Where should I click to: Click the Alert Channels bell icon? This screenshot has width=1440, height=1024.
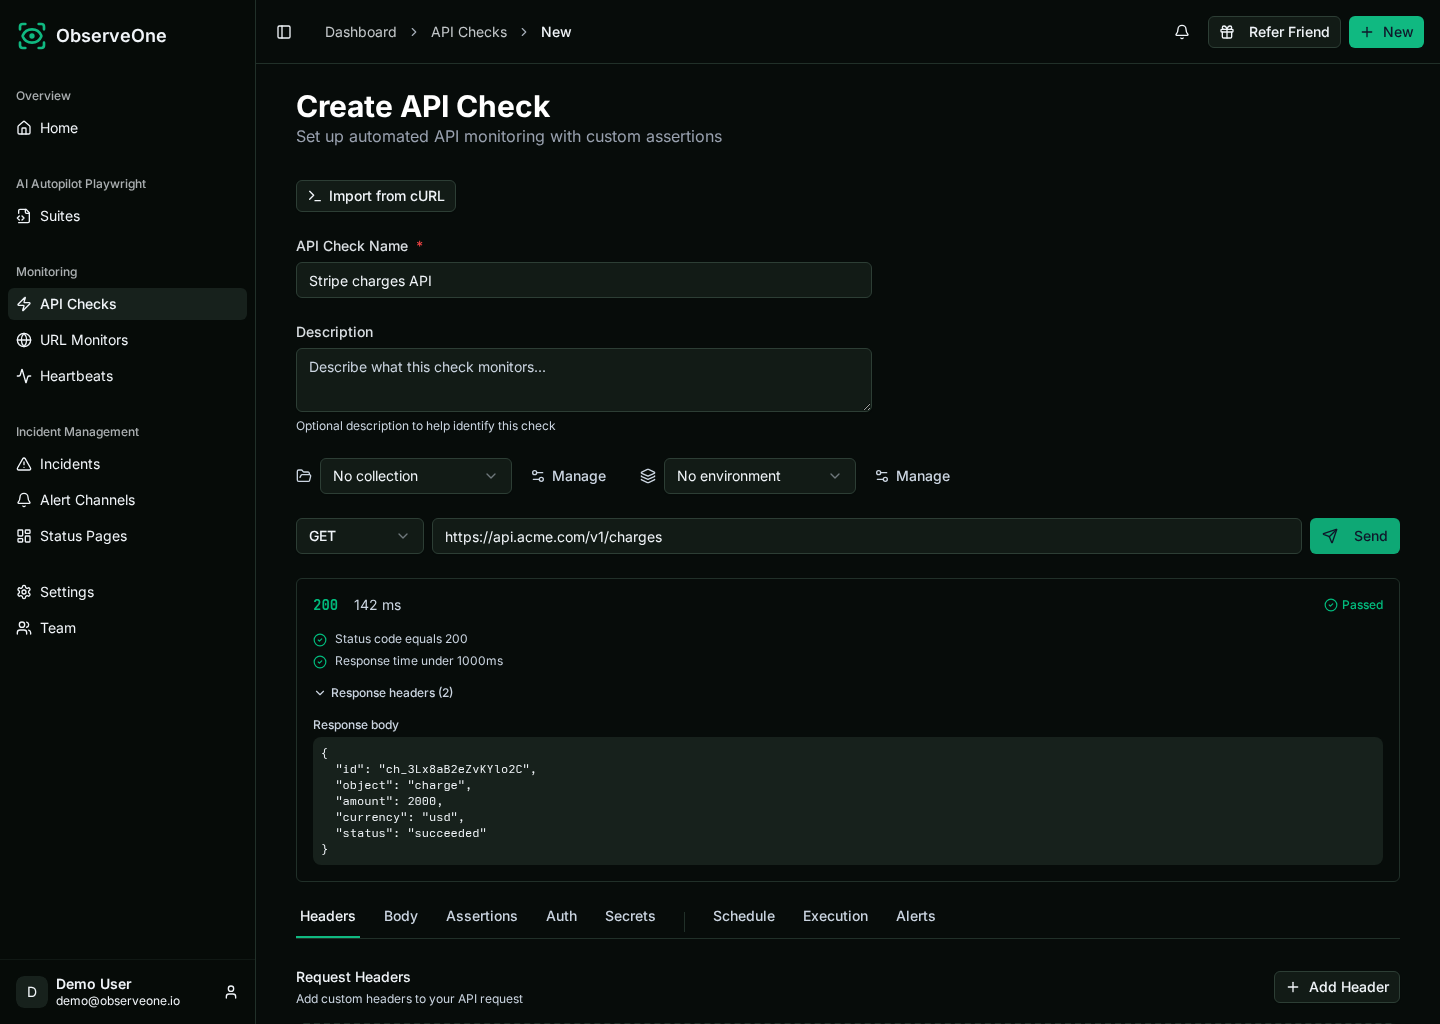[x=24, y=500]
